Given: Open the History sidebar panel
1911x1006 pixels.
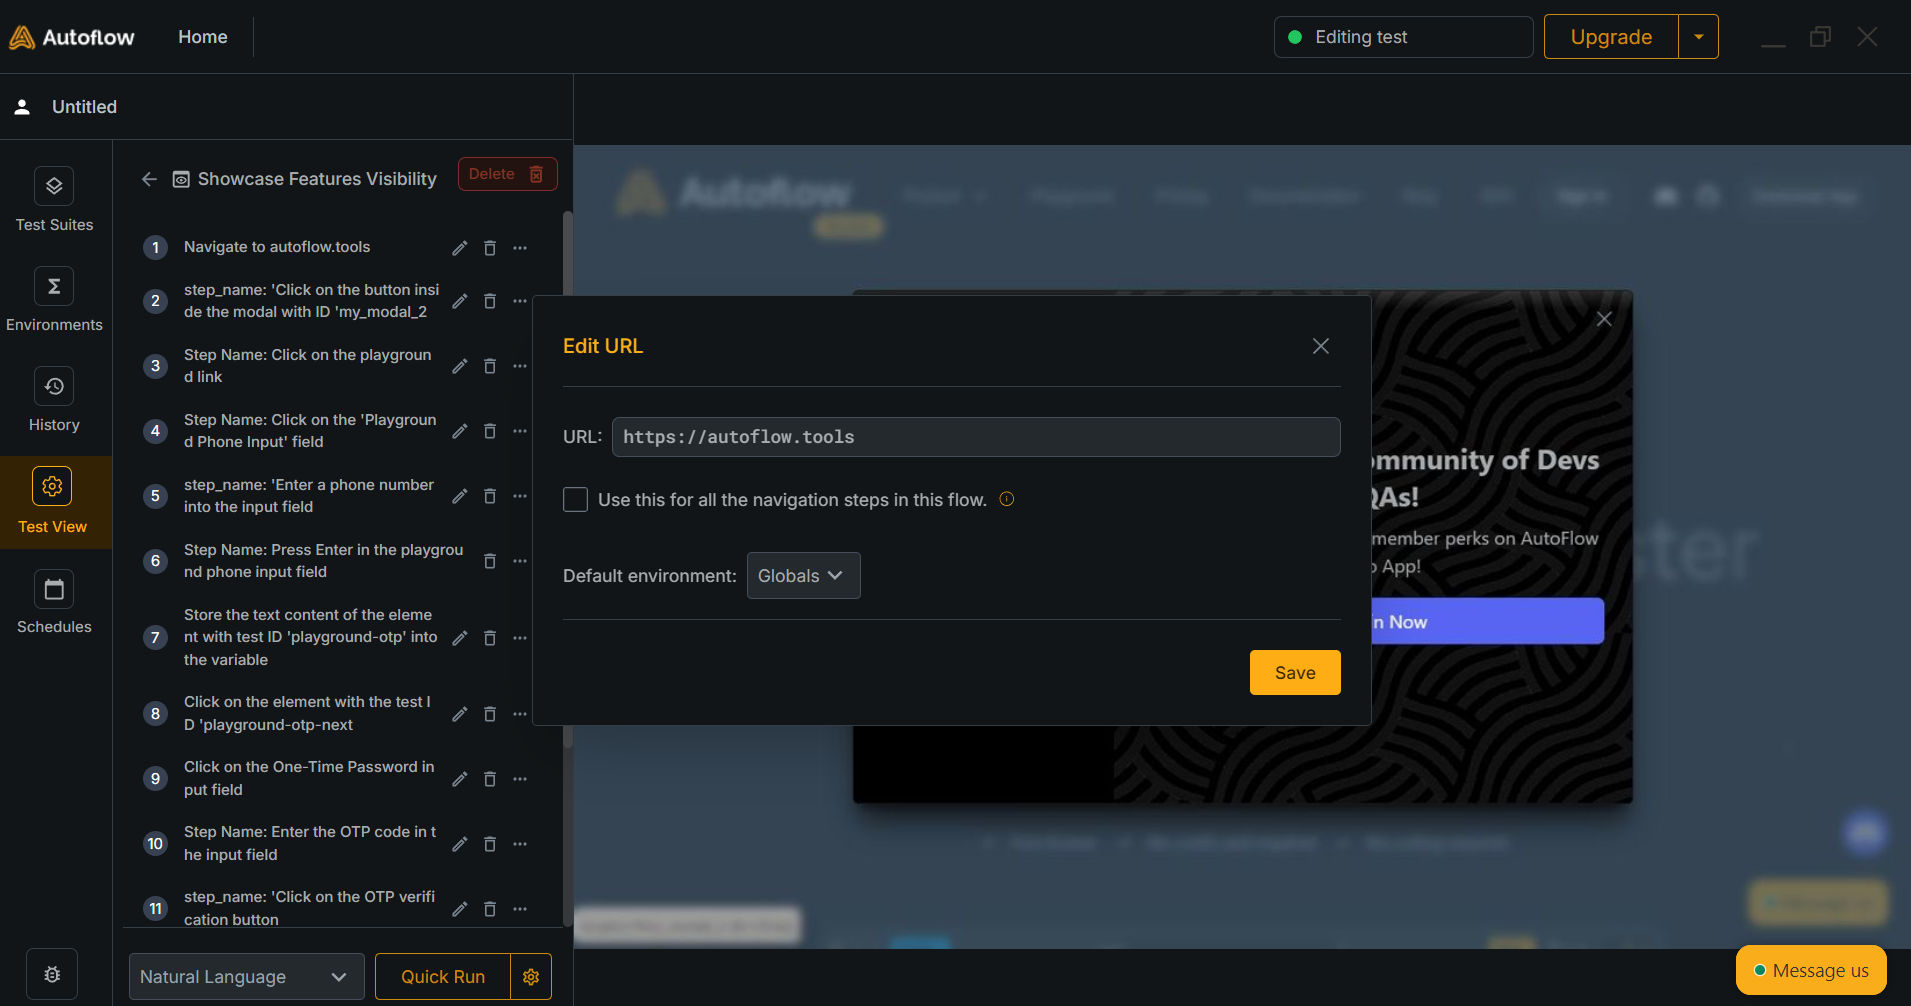Looking at the screenshot, I should pyautogui.click(x=54, y=400).
